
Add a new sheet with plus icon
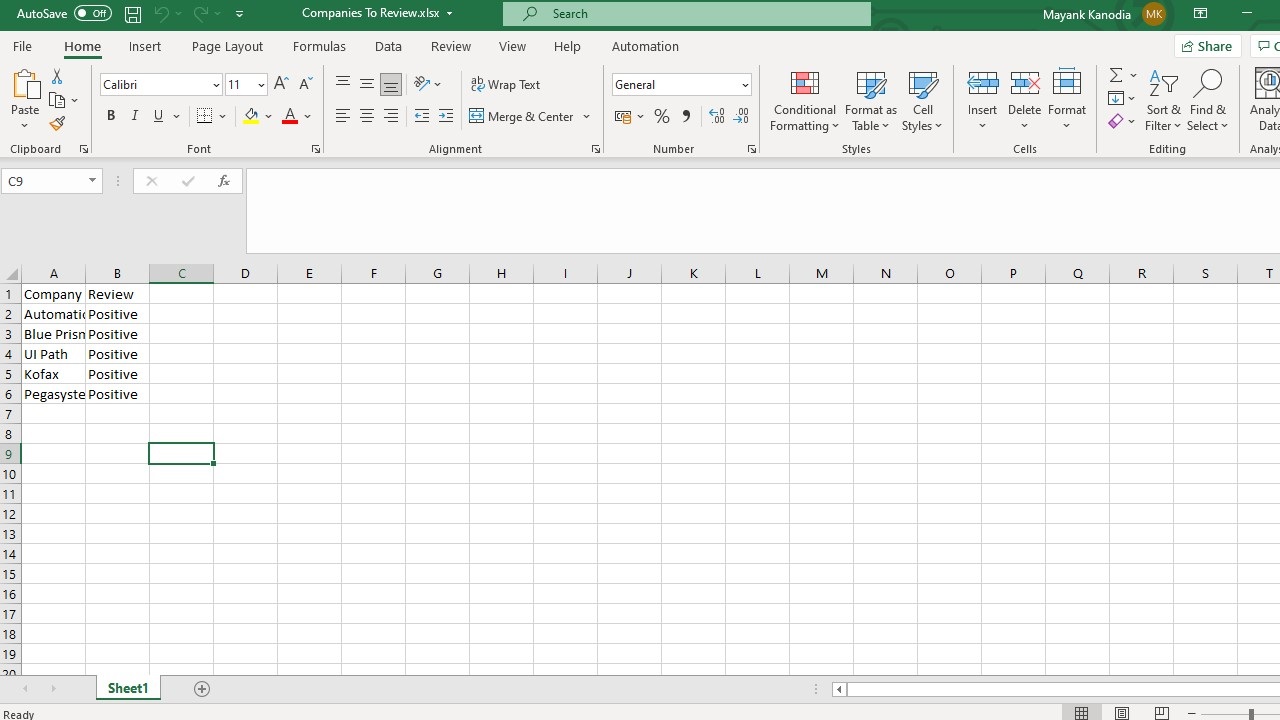tap(202, 689)
